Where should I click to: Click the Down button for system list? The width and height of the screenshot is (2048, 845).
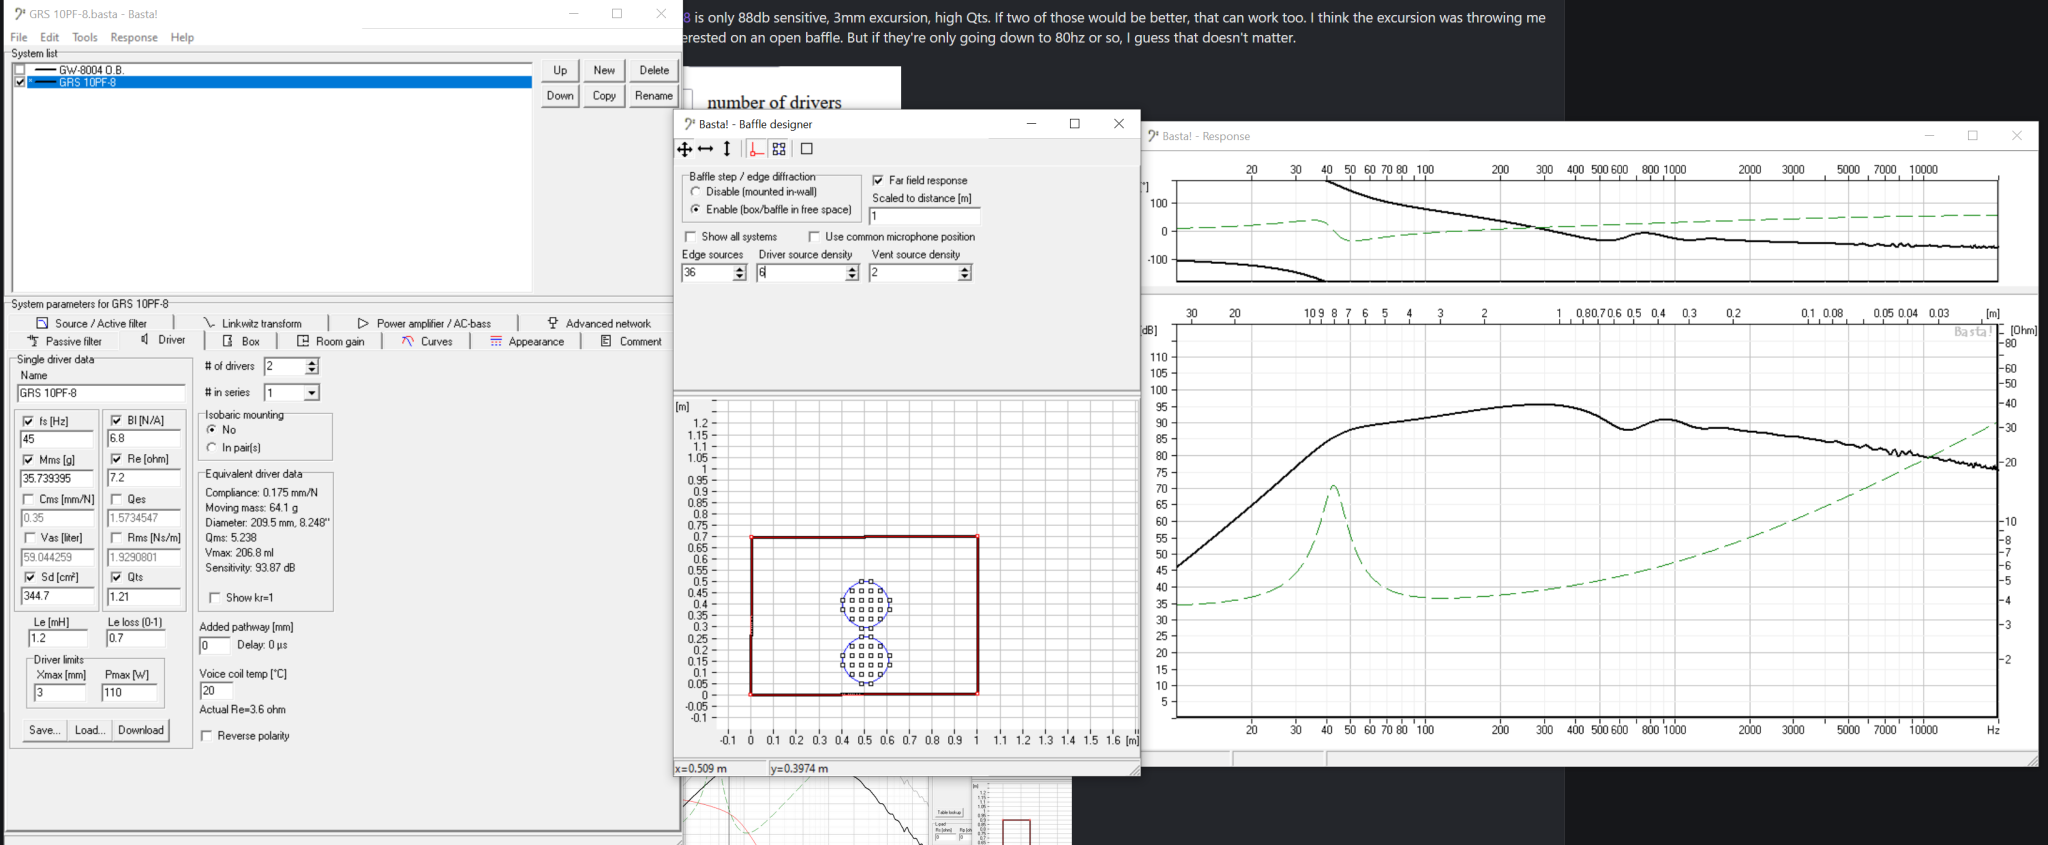point(560,96)
